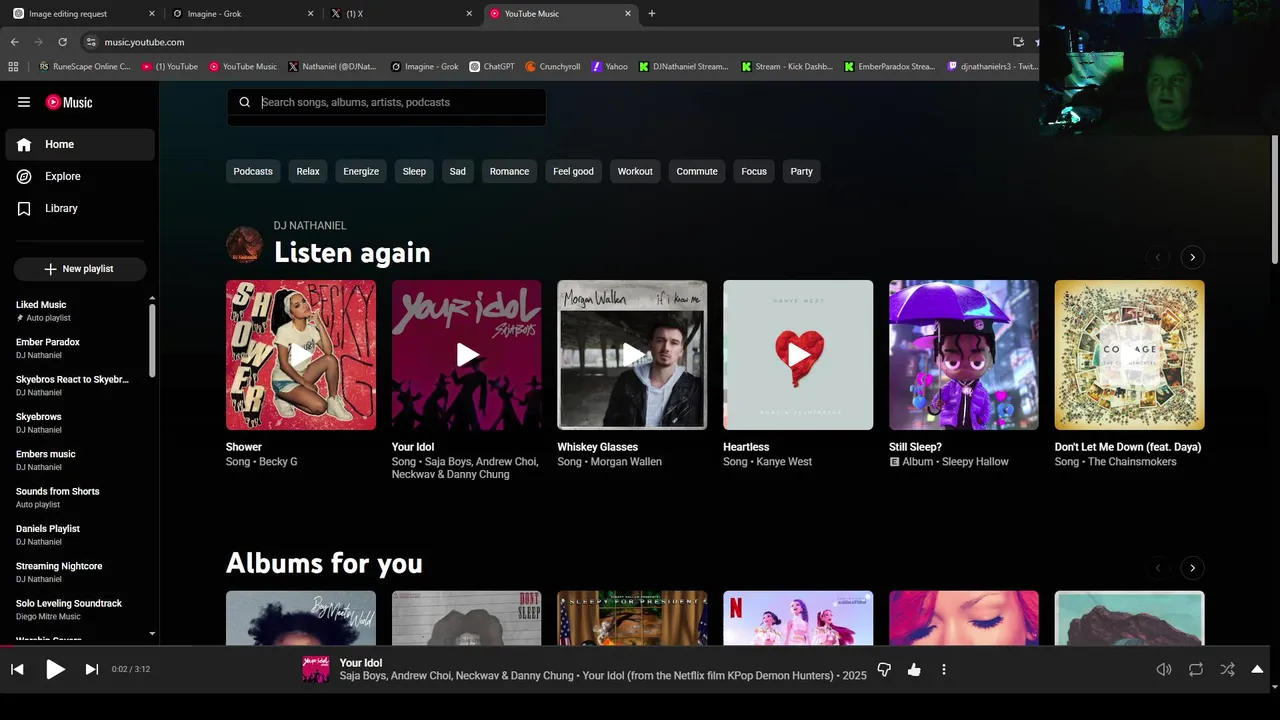Image resolution: width=1280 pixels, height=720 pixels.
Task: Play the Heartless song thumbnail
Action: (x=798, y=355)
